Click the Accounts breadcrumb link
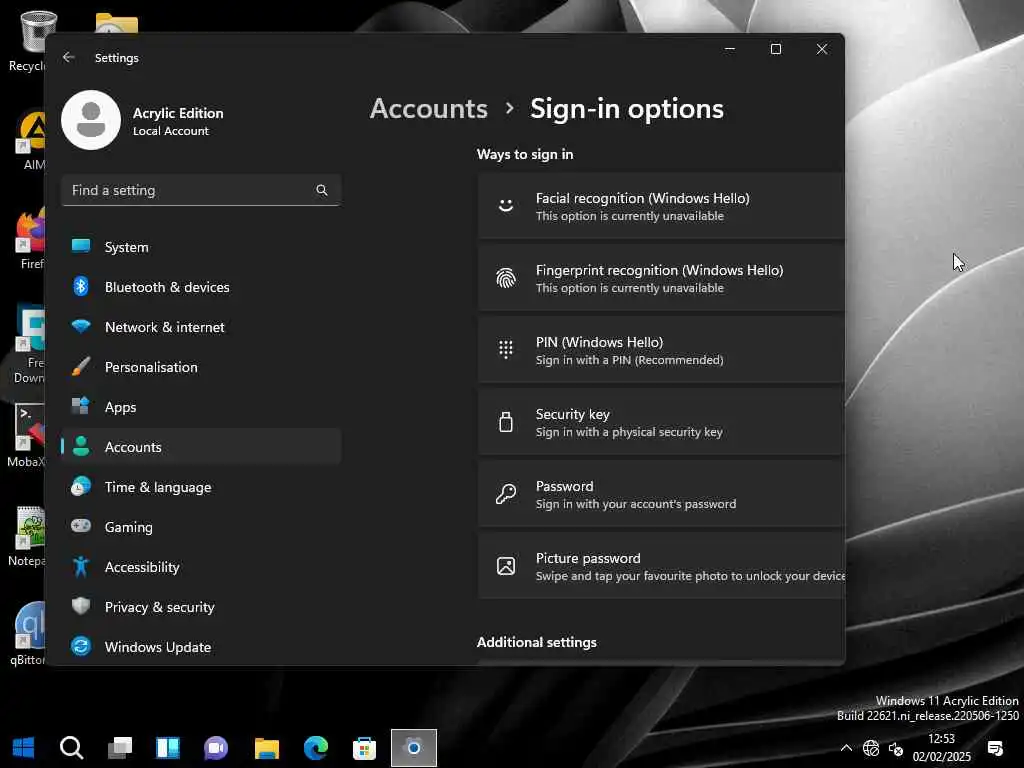The width and height of the screenshot is (1024, 768). (428, 108)
